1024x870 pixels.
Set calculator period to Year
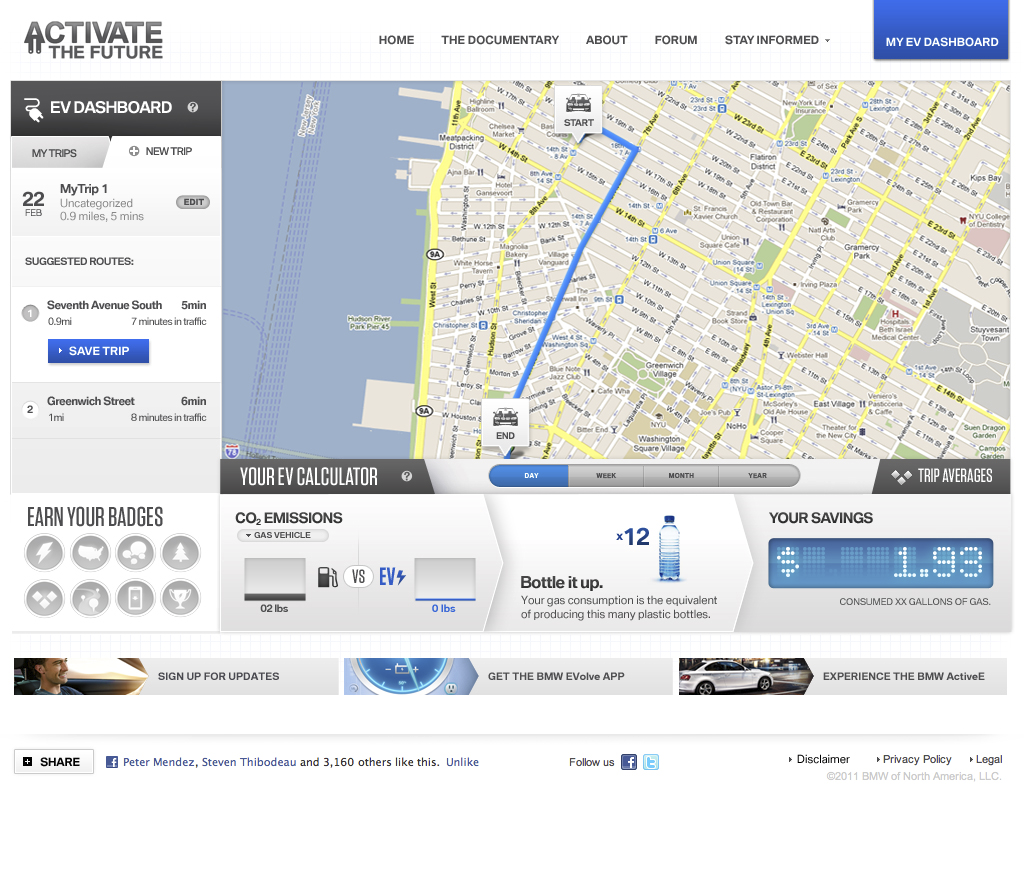click(758, 476)
